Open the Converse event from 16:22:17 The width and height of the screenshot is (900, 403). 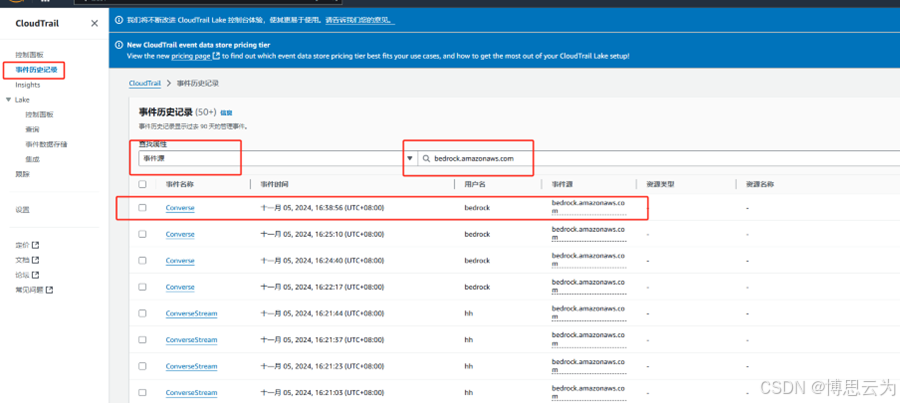pos(180,287)
